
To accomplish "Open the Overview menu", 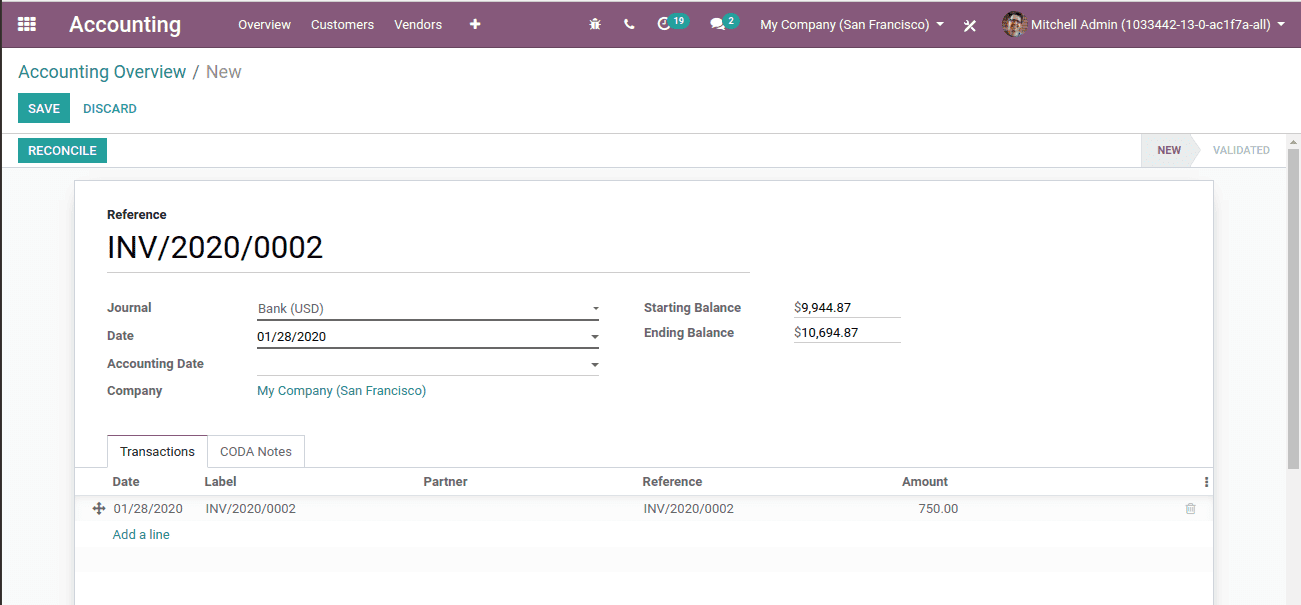I will (x=264, y=24).
